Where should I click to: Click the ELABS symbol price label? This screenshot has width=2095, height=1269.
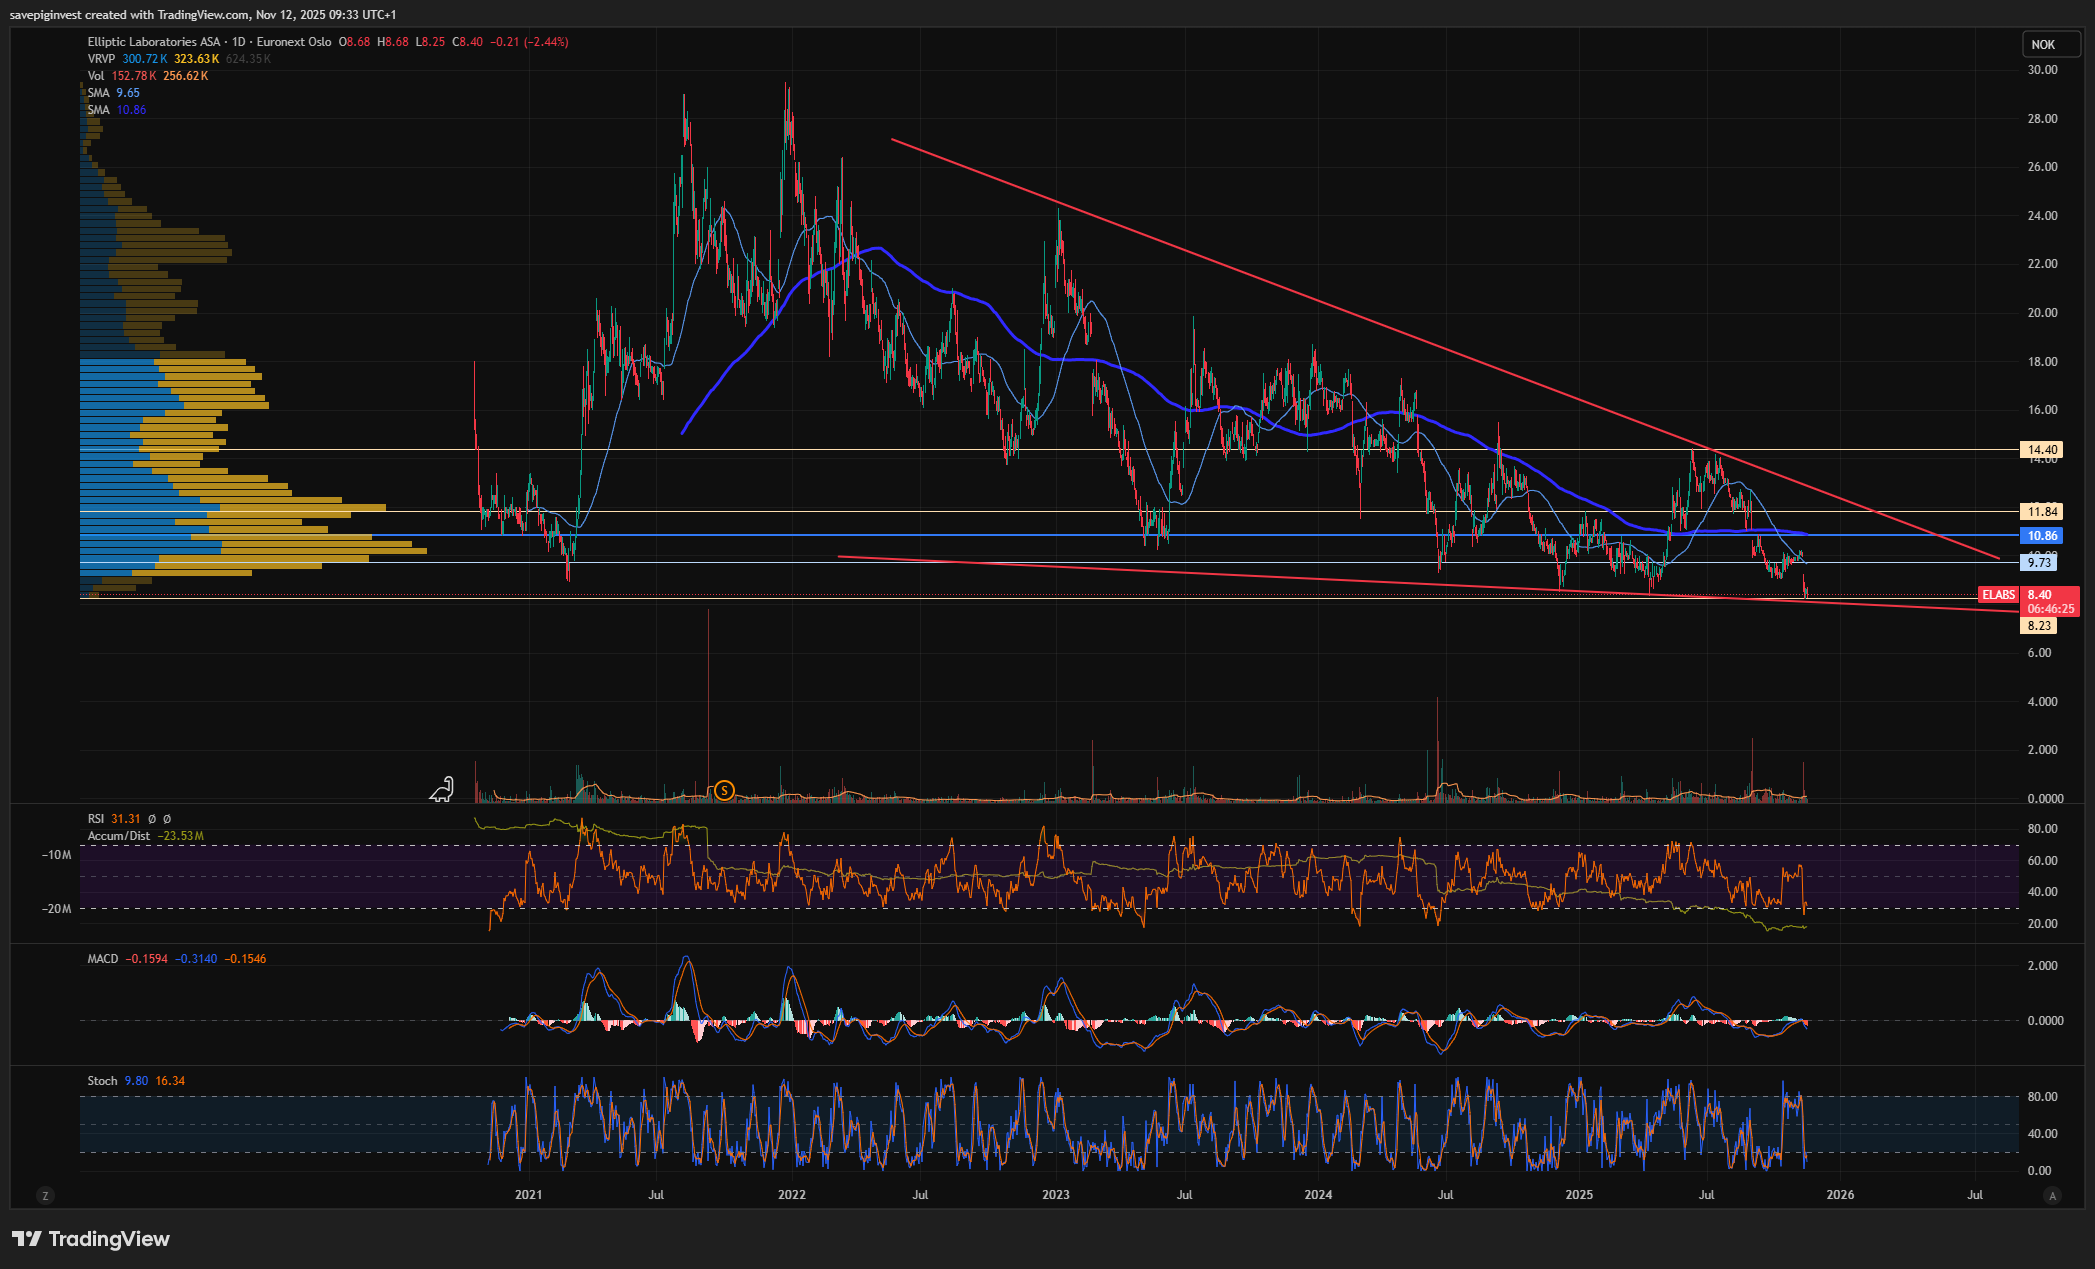point(1998,595)
